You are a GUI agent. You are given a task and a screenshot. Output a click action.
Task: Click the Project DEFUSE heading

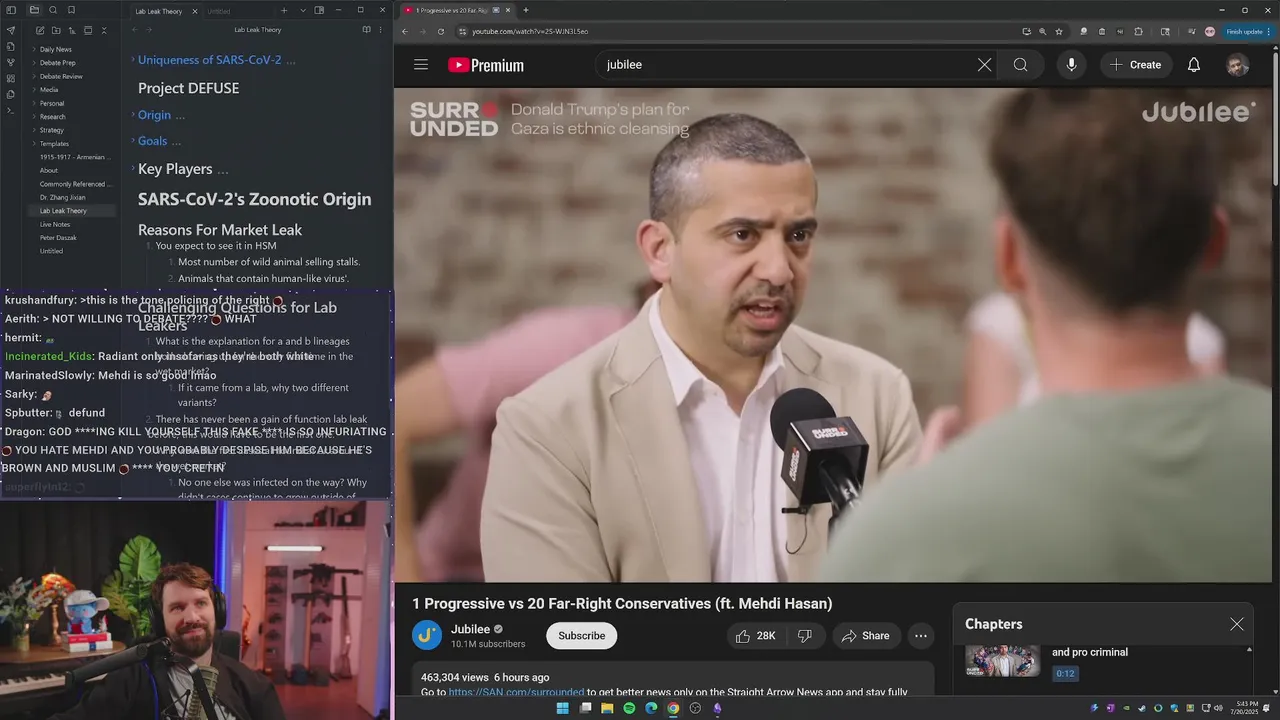188,88
